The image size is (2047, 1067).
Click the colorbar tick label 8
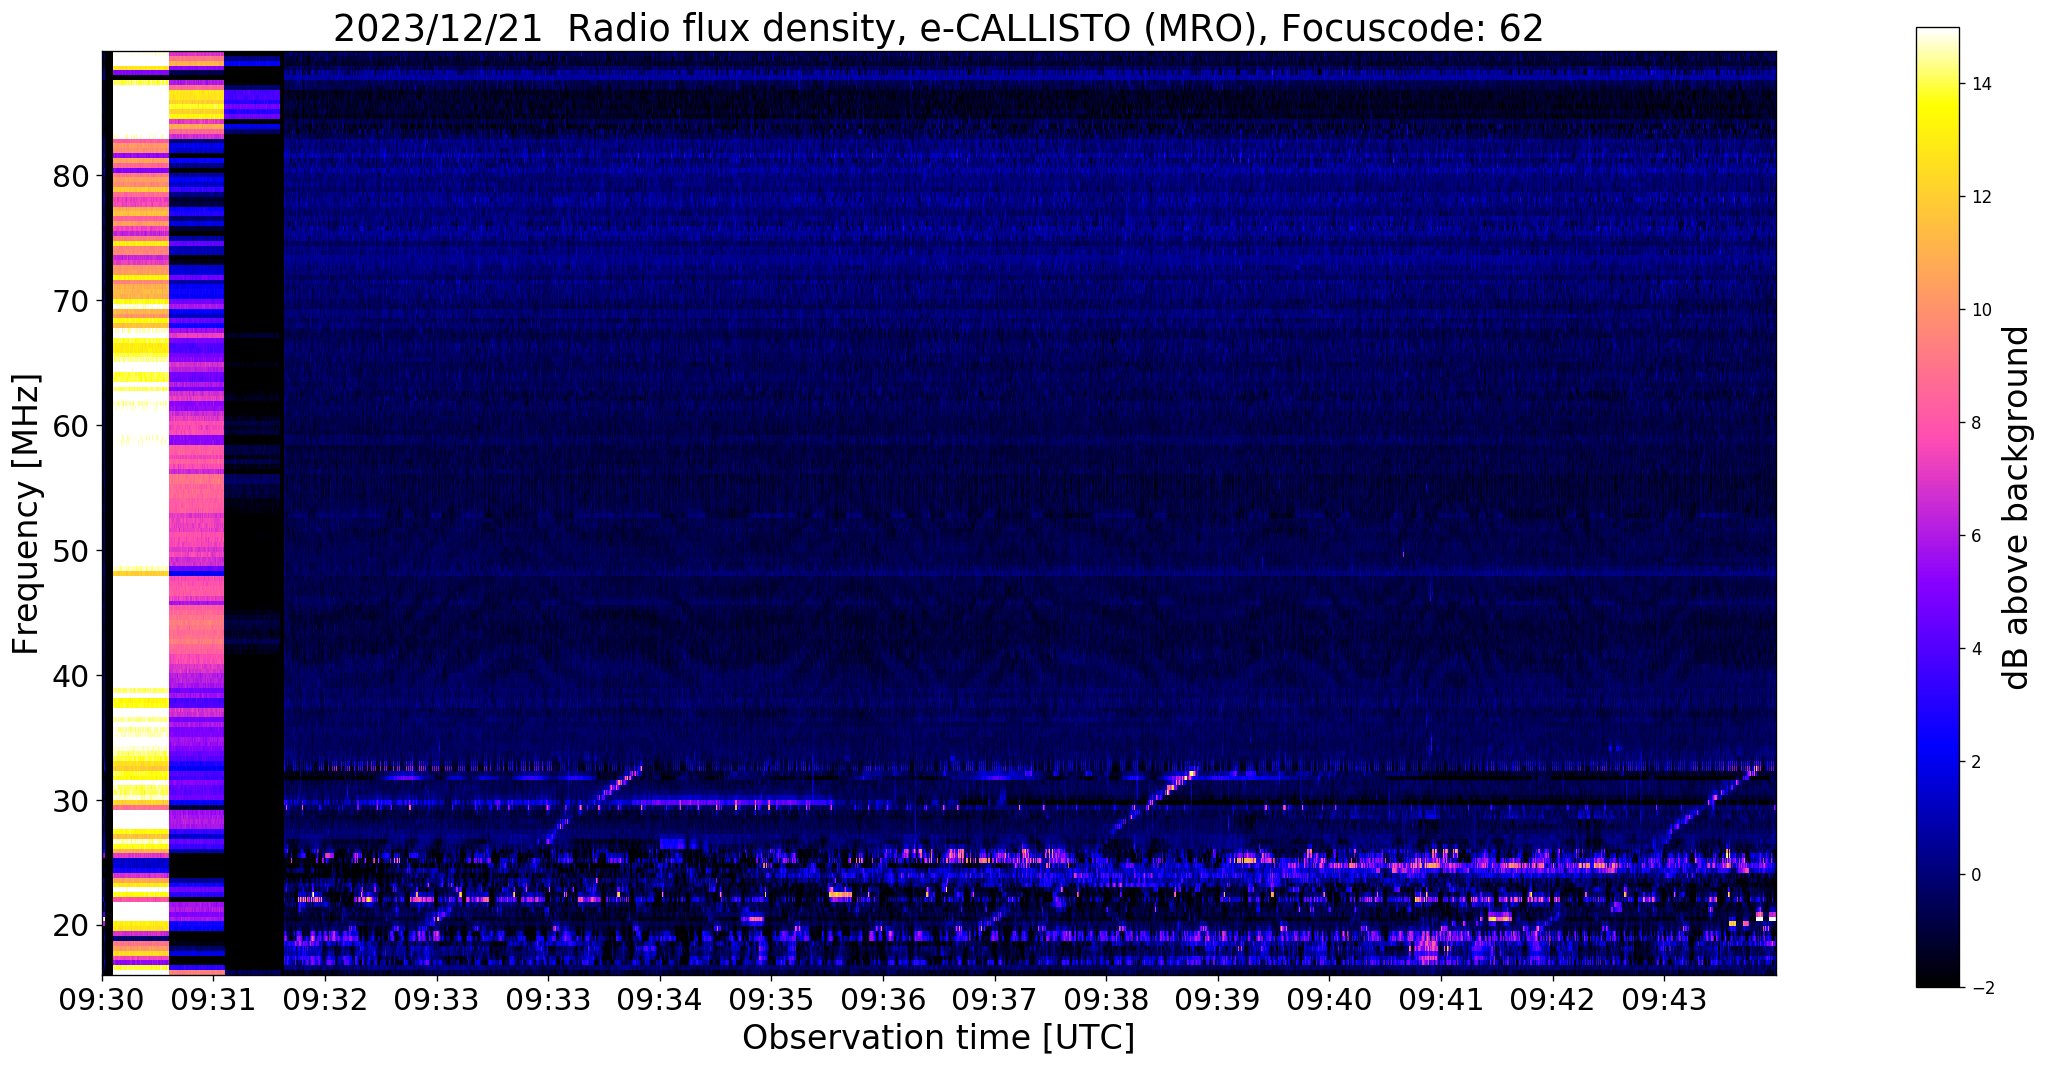(x=1975, y=424)
